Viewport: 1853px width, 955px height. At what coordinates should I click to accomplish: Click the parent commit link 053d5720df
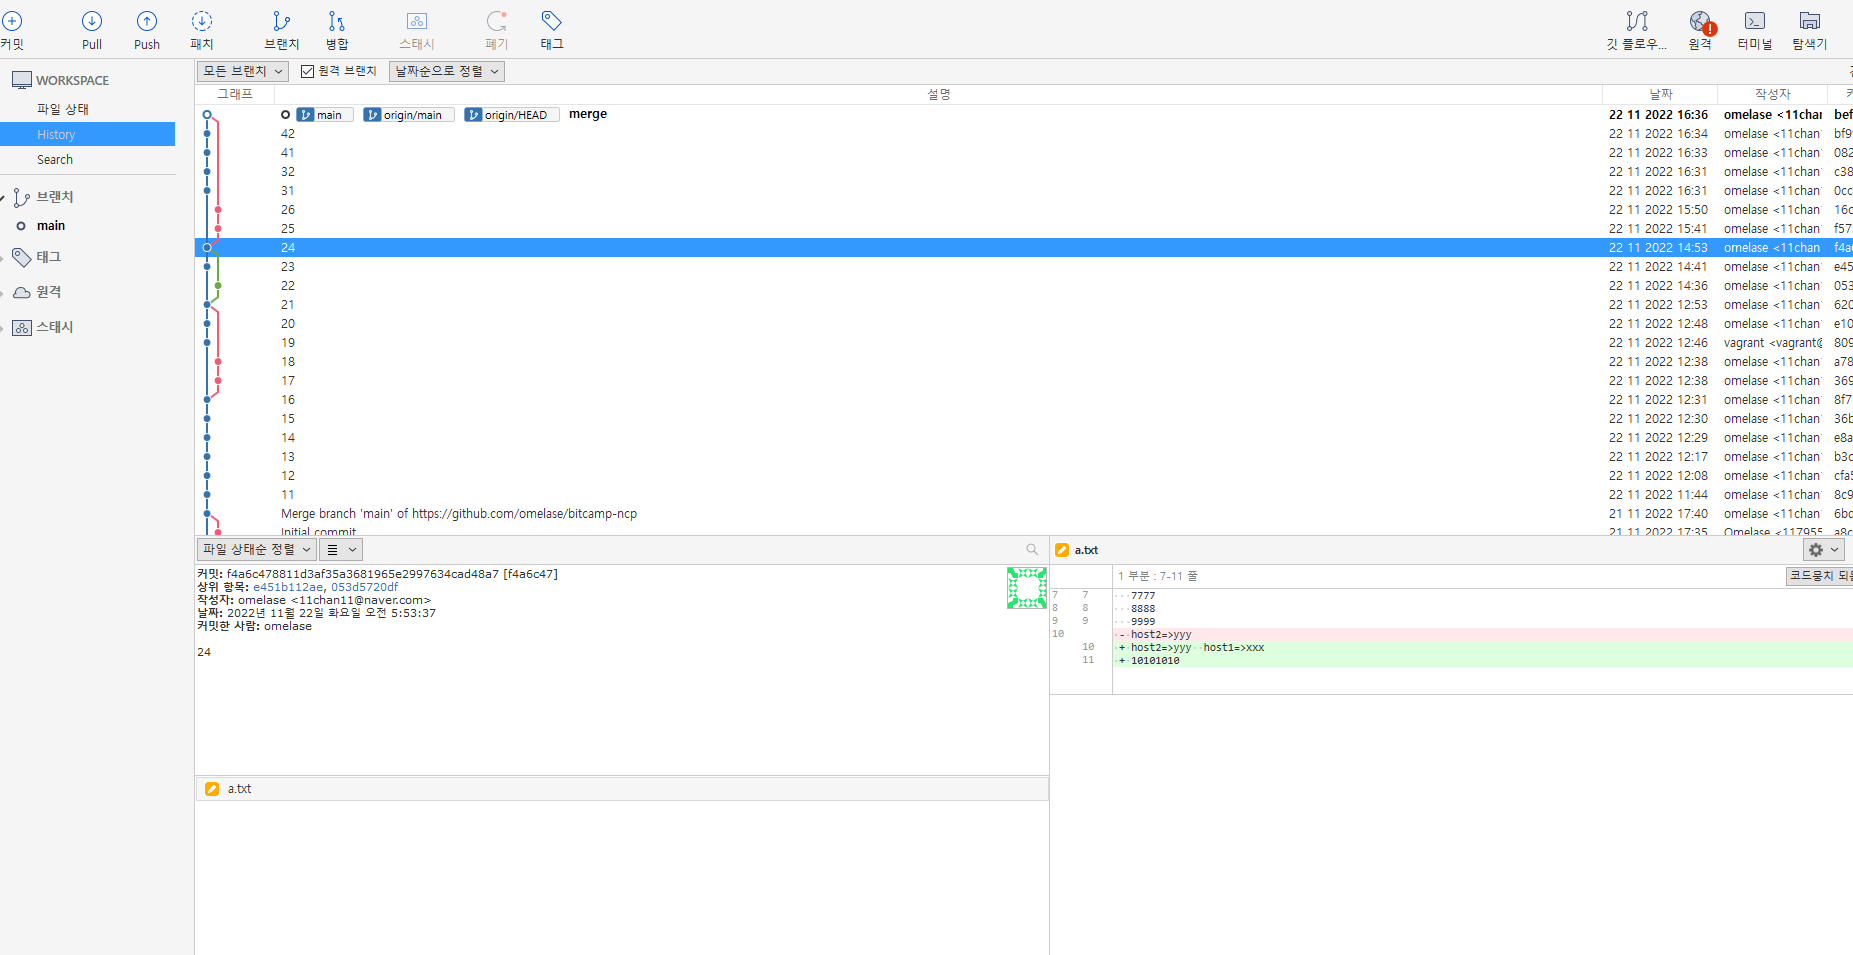click(365, 587)
